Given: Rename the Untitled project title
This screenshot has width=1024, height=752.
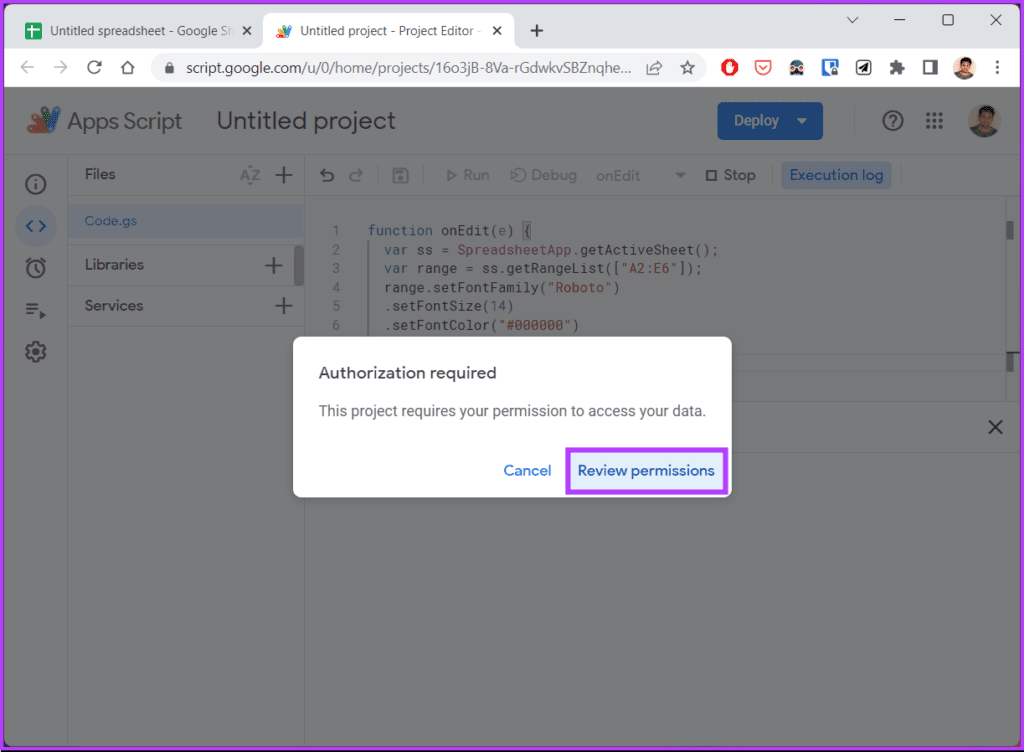Looking at the screenshot, I should click(x=306, y=121).
